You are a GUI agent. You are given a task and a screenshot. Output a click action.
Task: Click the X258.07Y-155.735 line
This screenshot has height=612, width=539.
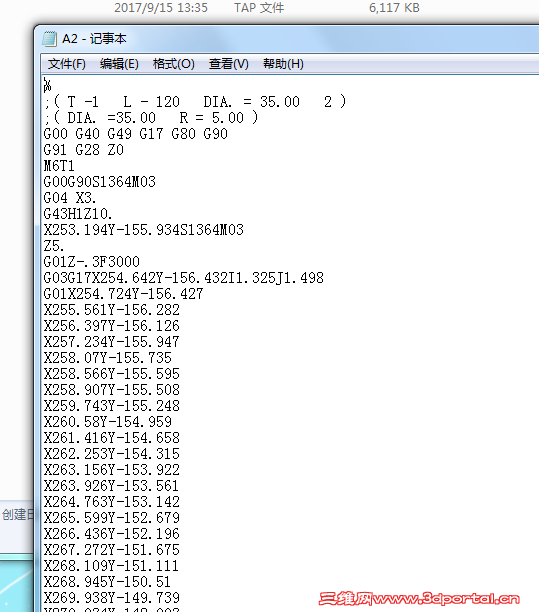pyautogui.click(x=108, y=358)
